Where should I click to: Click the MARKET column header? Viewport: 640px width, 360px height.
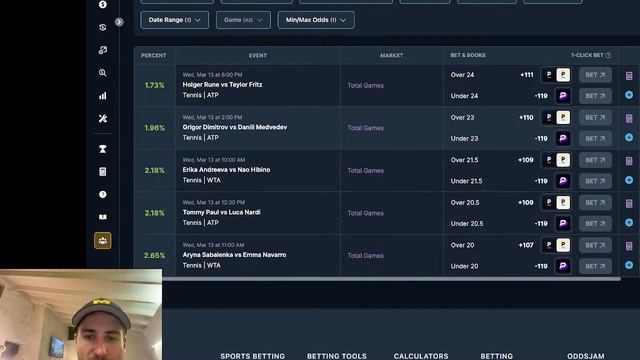[391, 56]
